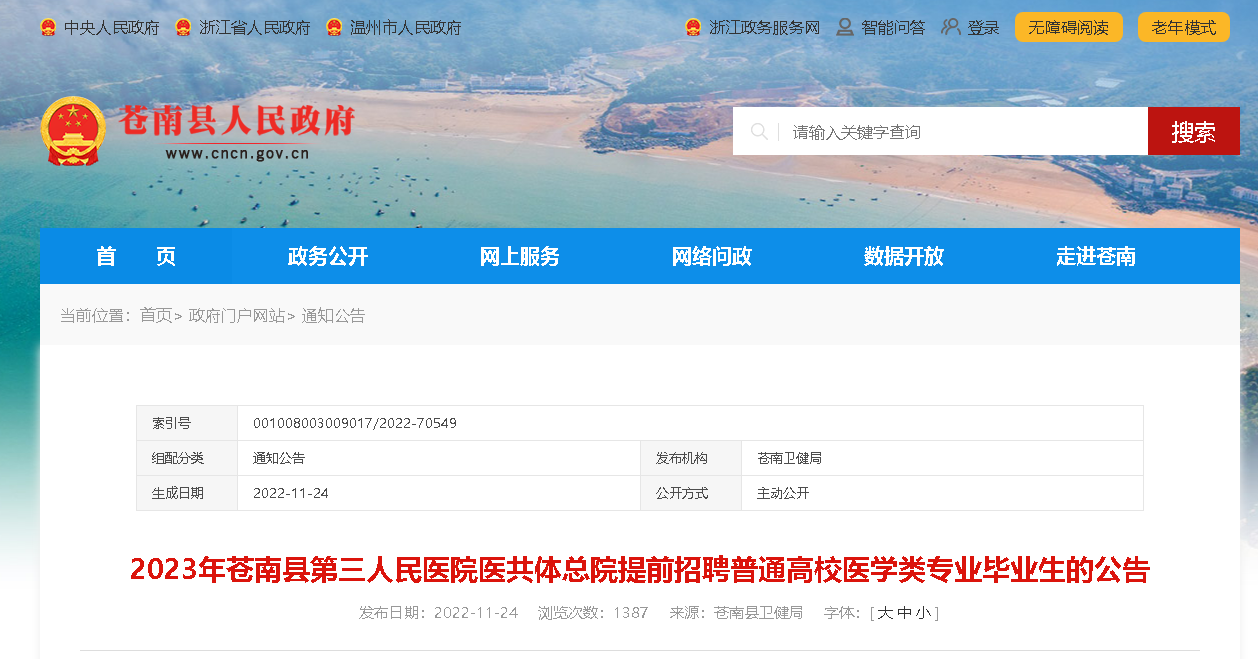Click 通知公告 in the breadcrumb
This screenshot has height=659, width=1258.
[334, 316]
